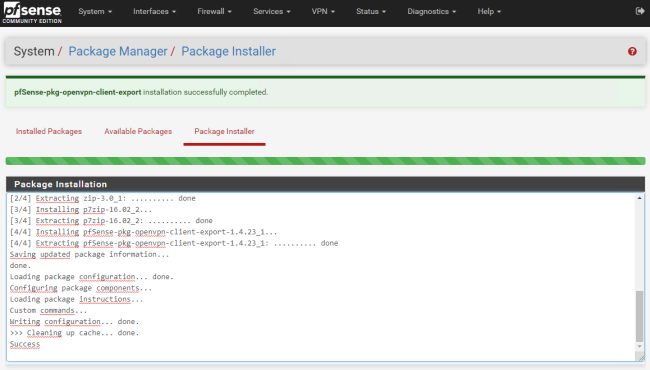Click the textarea resize handle corner
Image resolution: width=650 pixels, height=370 pixels.
[641, 358]
